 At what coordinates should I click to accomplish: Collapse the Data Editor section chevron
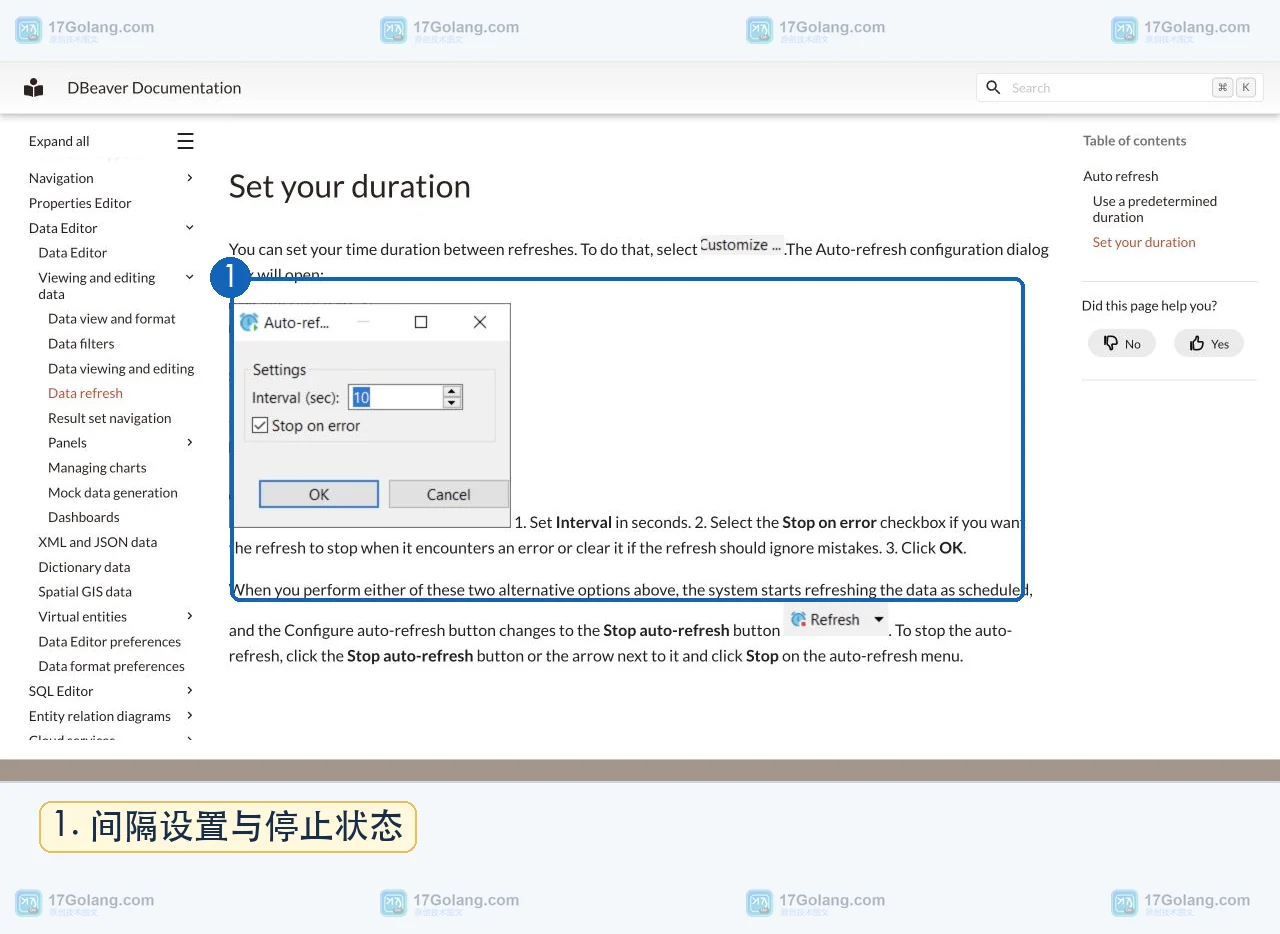pyautogui.click(x=190, y=228)
